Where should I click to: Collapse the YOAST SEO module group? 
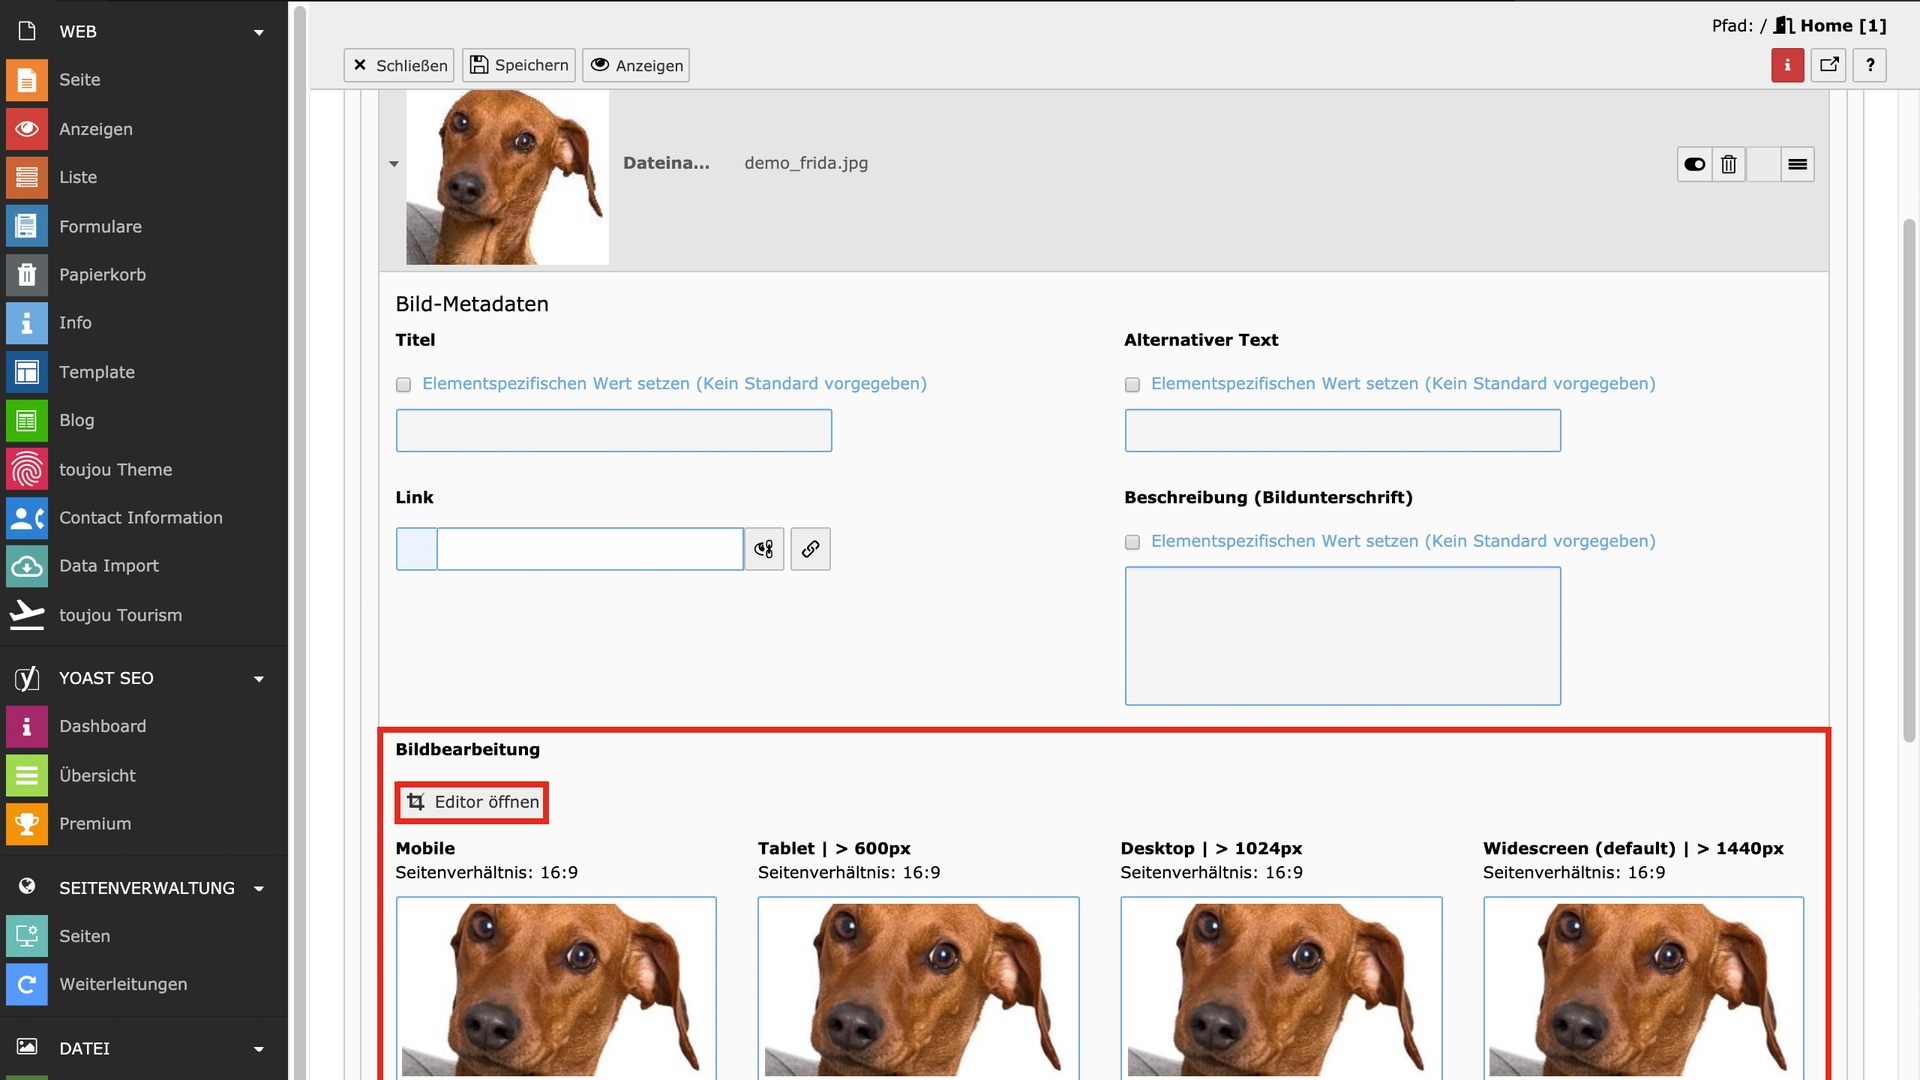click(x=259, y=679)
